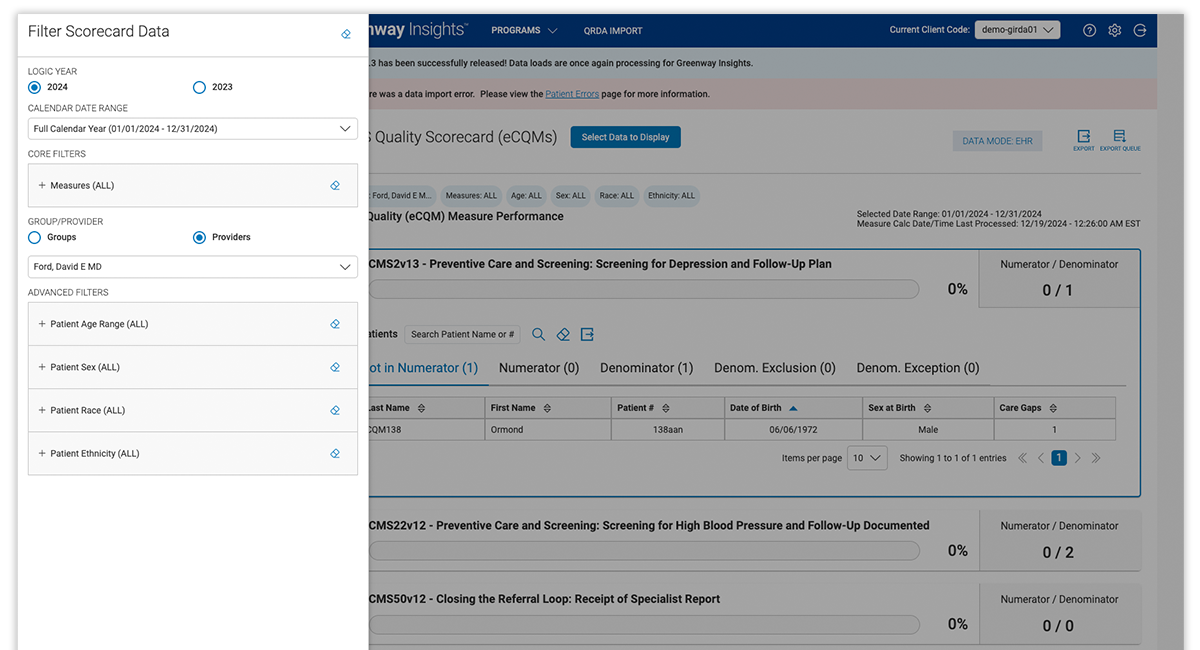
Task: Open the Calendar Date Range dropdown
Action: (193, 129)
